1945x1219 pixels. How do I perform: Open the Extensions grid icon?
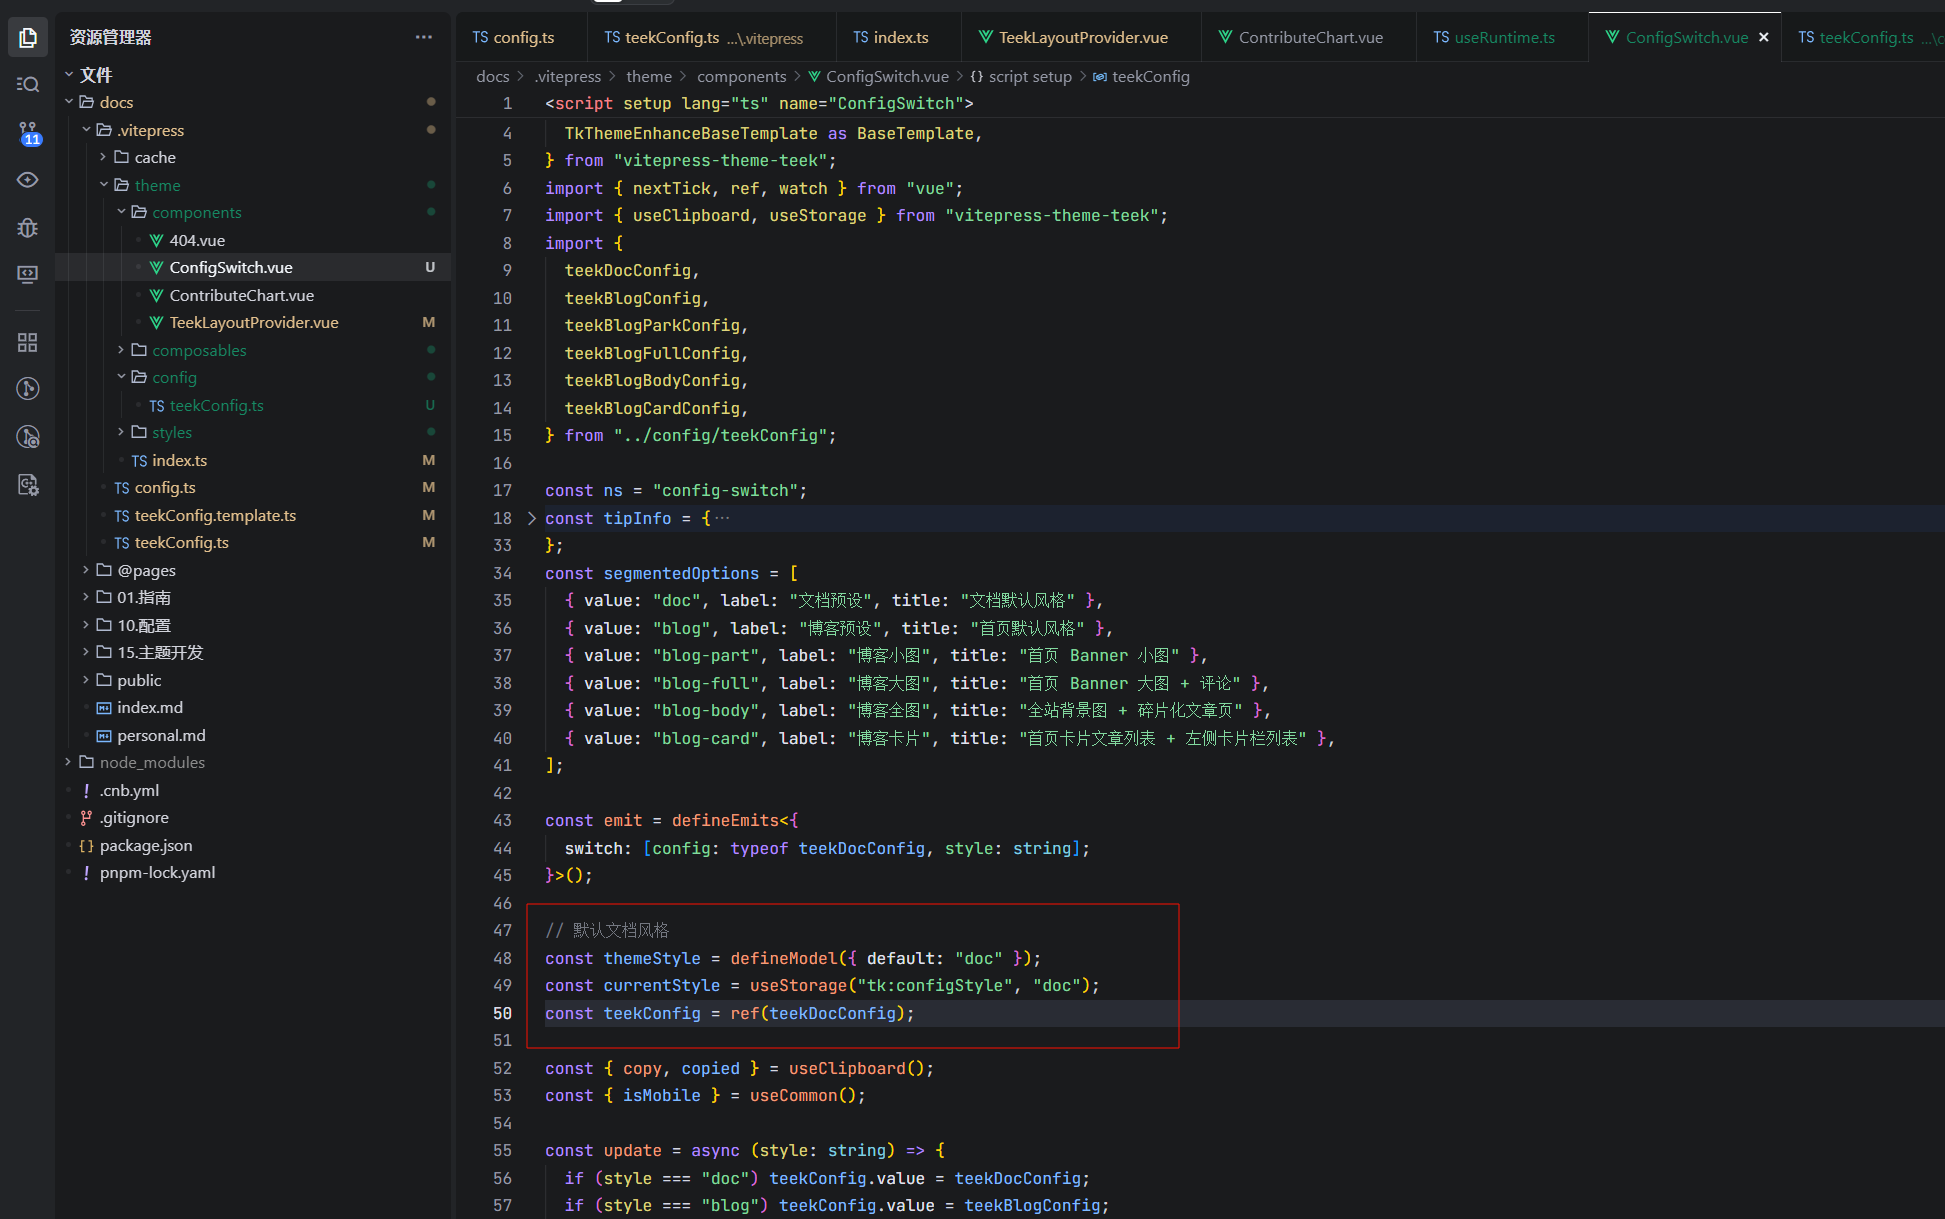(x=28, y=343)
